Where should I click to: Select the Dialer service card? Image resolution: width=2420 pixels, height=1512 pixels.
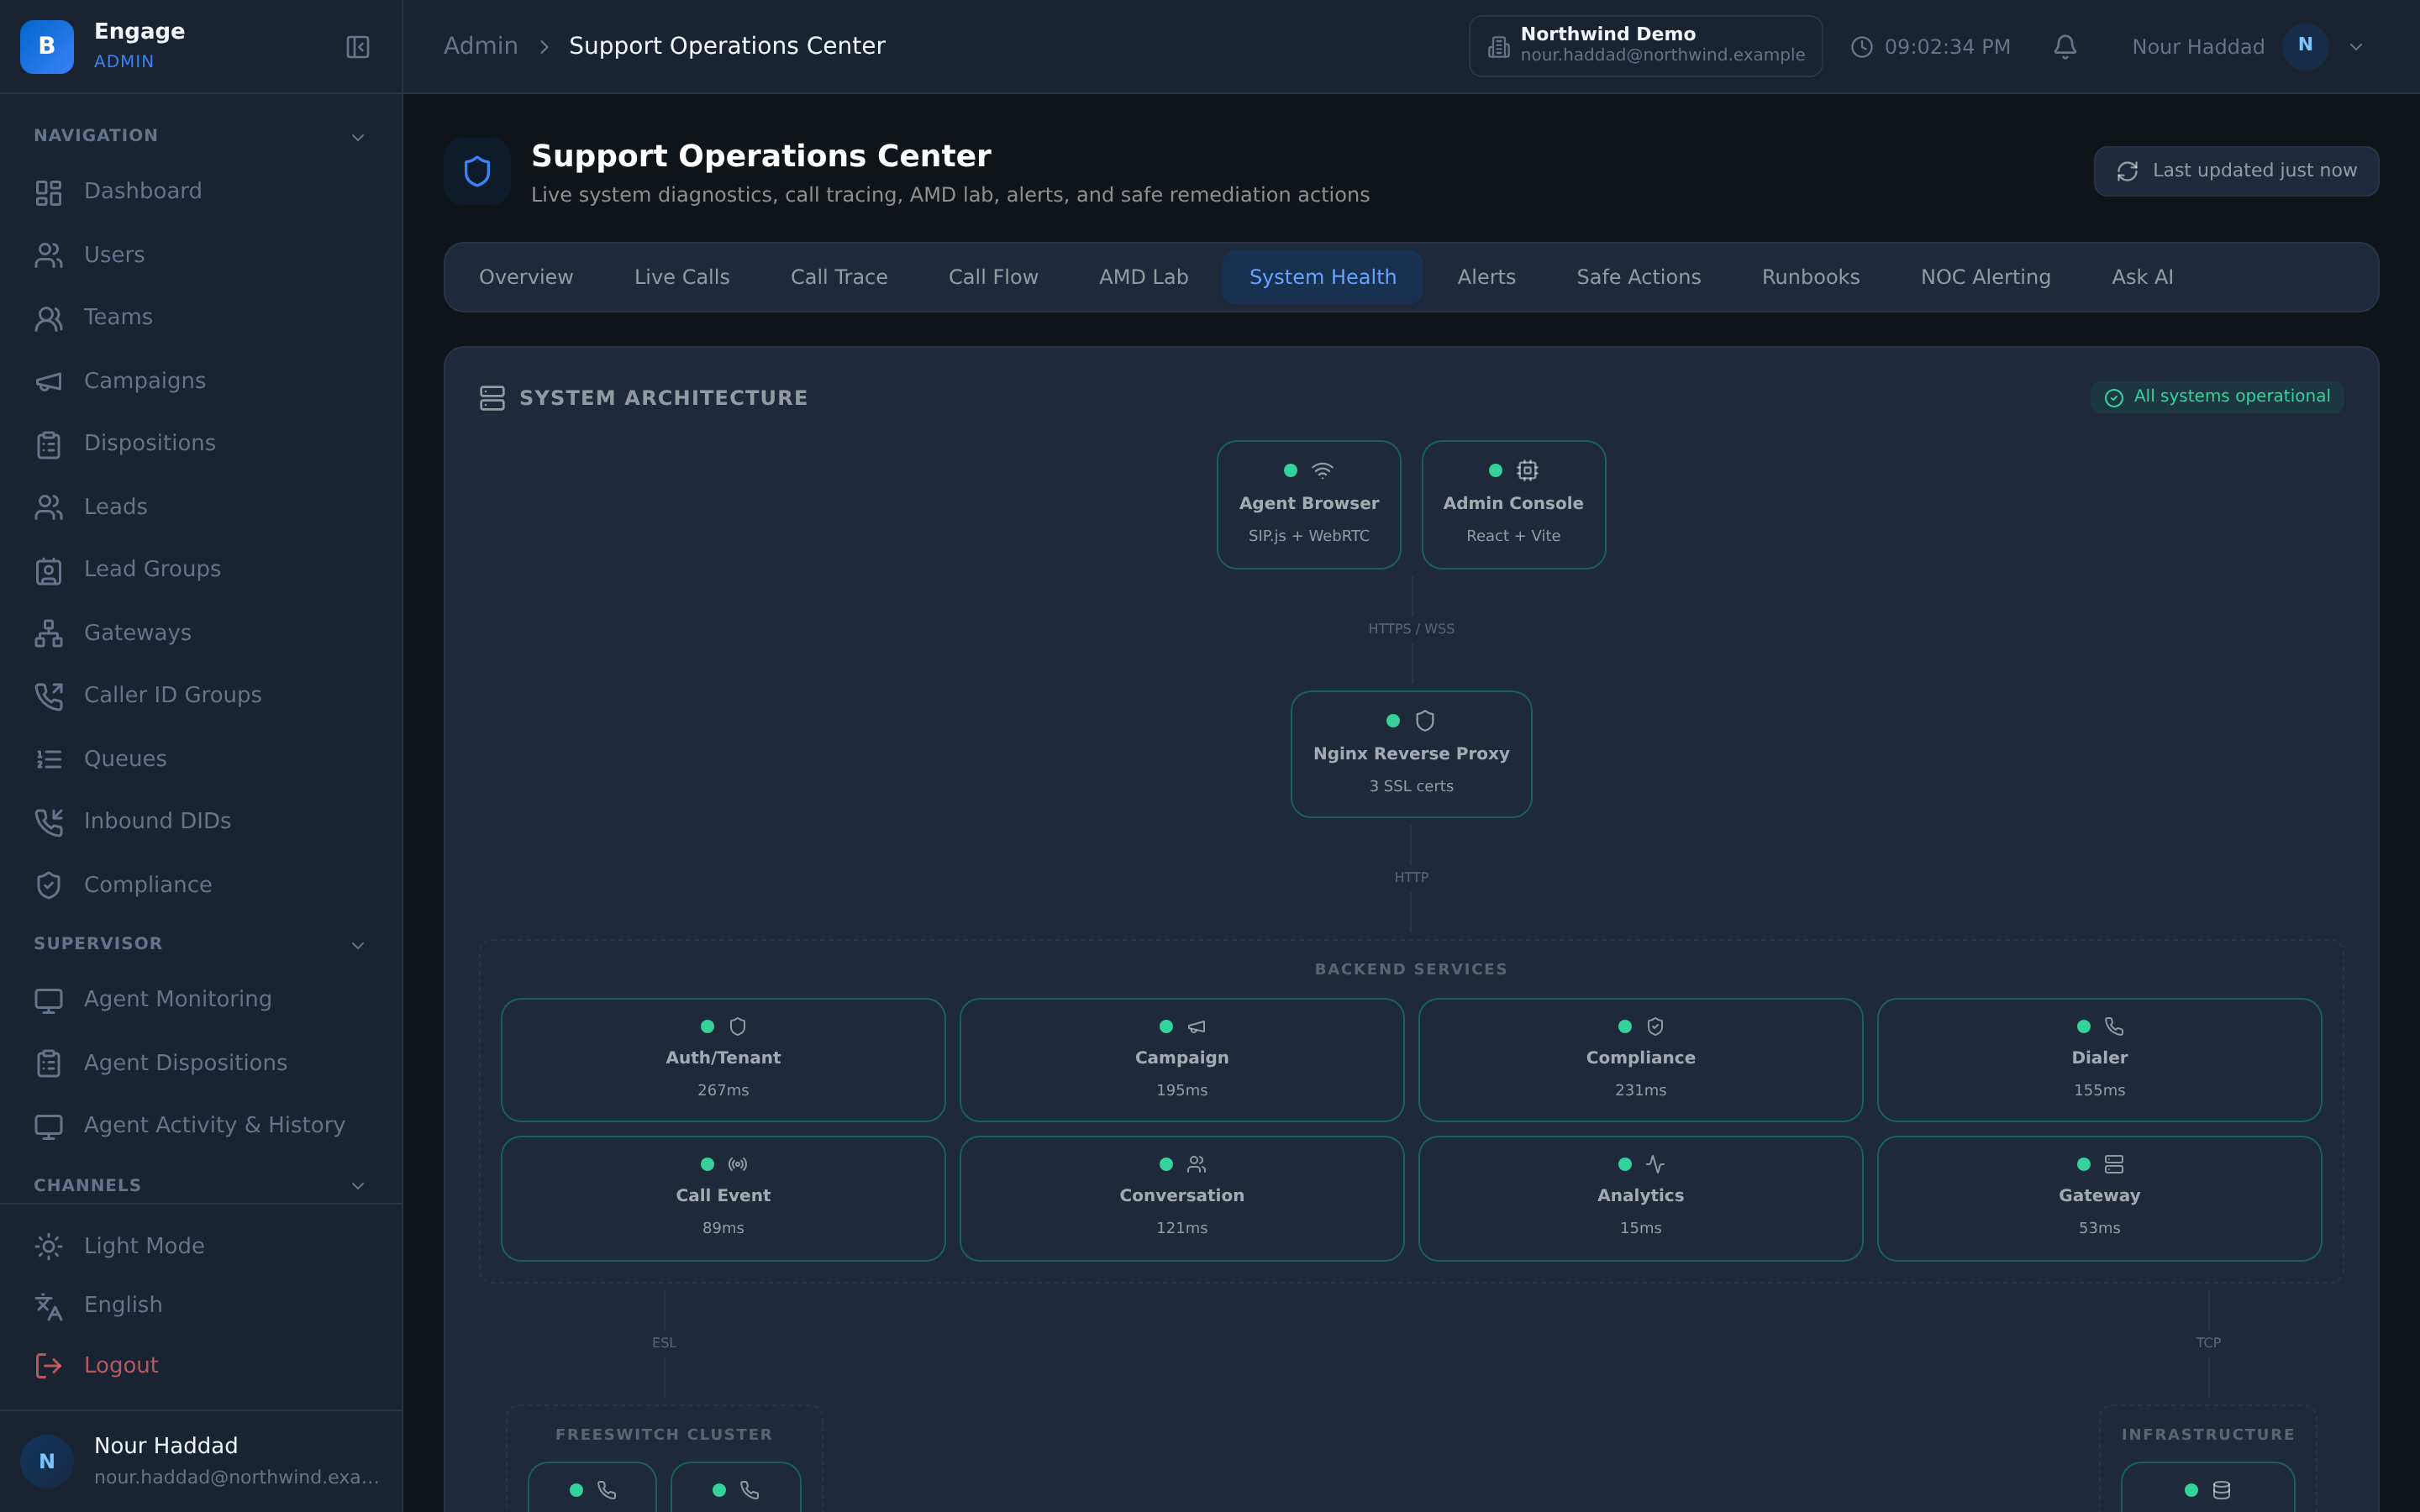tap(2099, 1060)
